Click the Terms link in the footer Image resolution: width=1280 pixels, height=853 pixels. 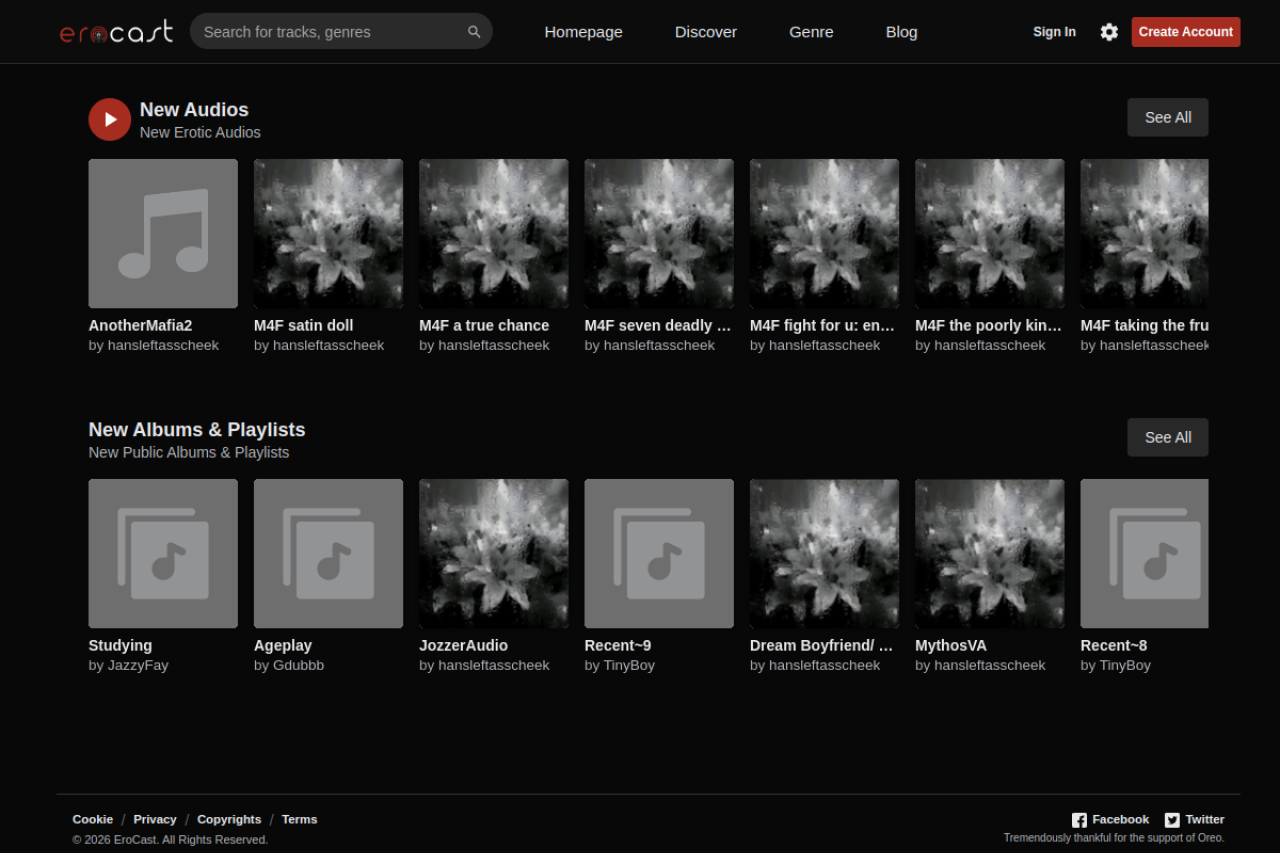point(299,819)
